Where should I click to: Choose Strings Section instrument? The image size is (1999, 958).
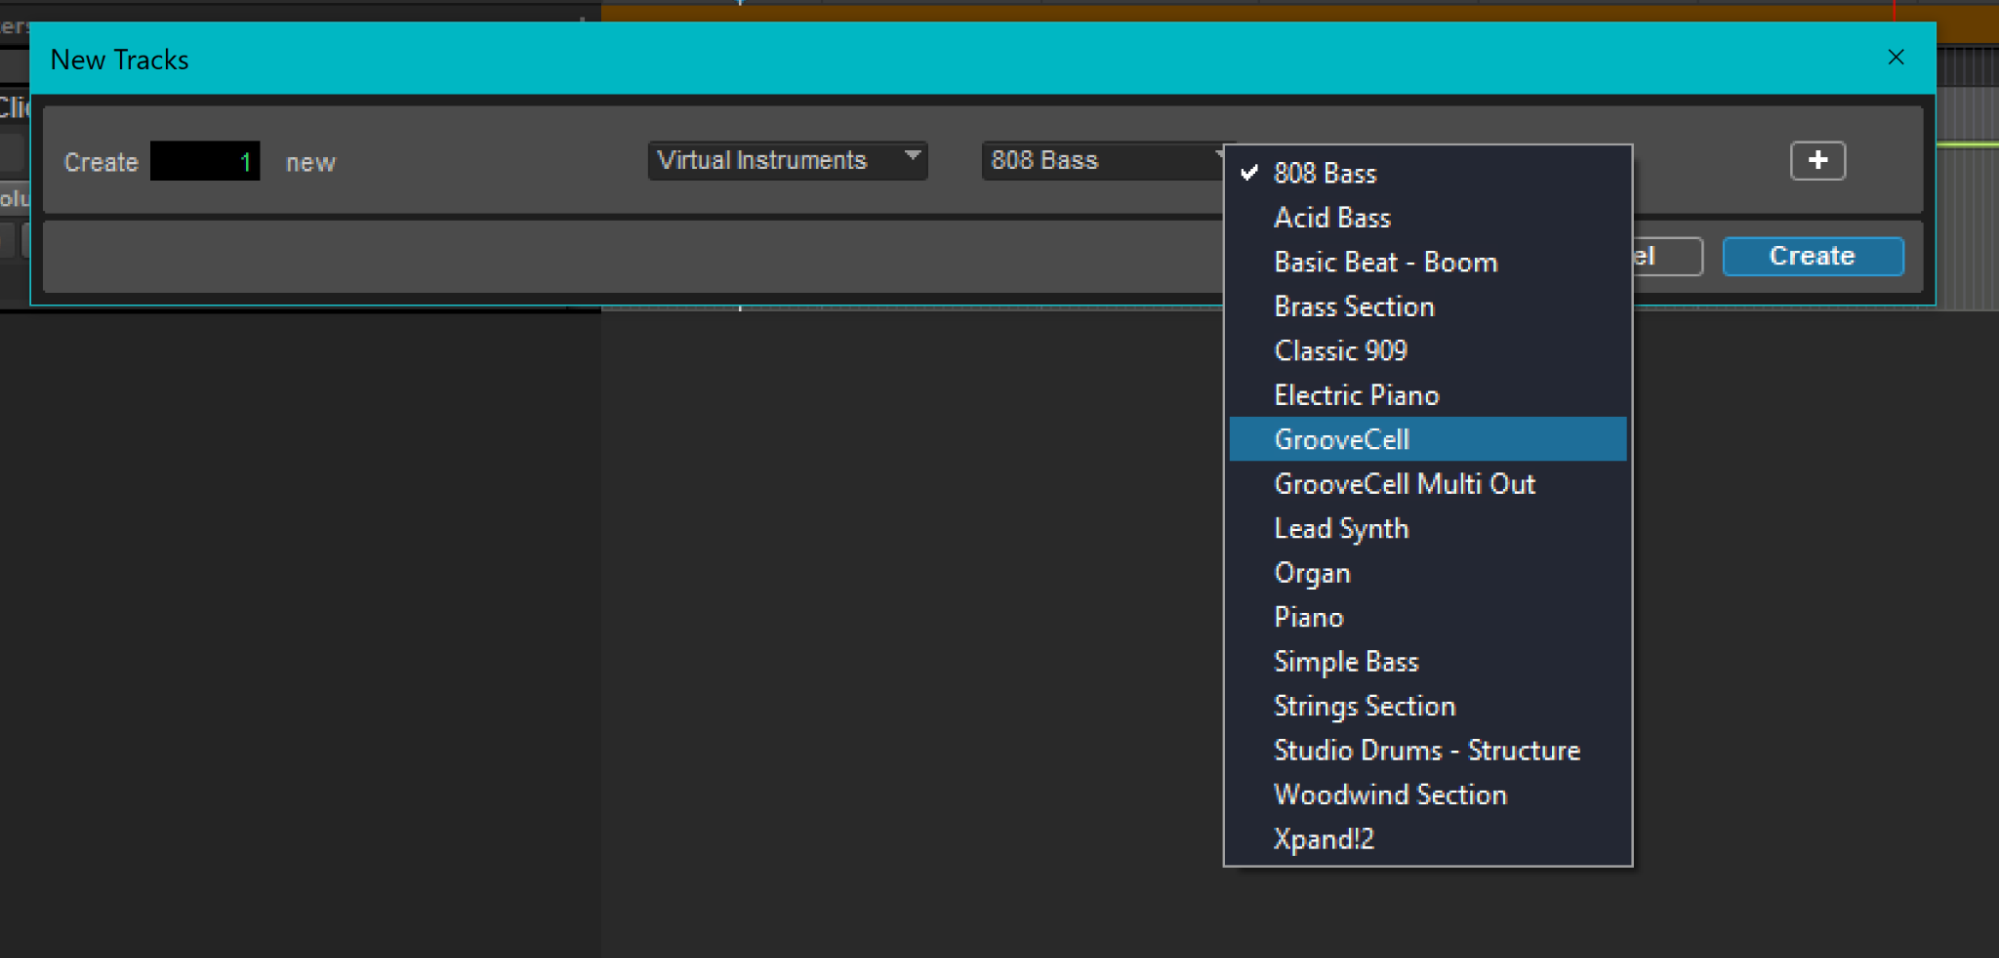pyautogui.click(x=1364, y=706)
